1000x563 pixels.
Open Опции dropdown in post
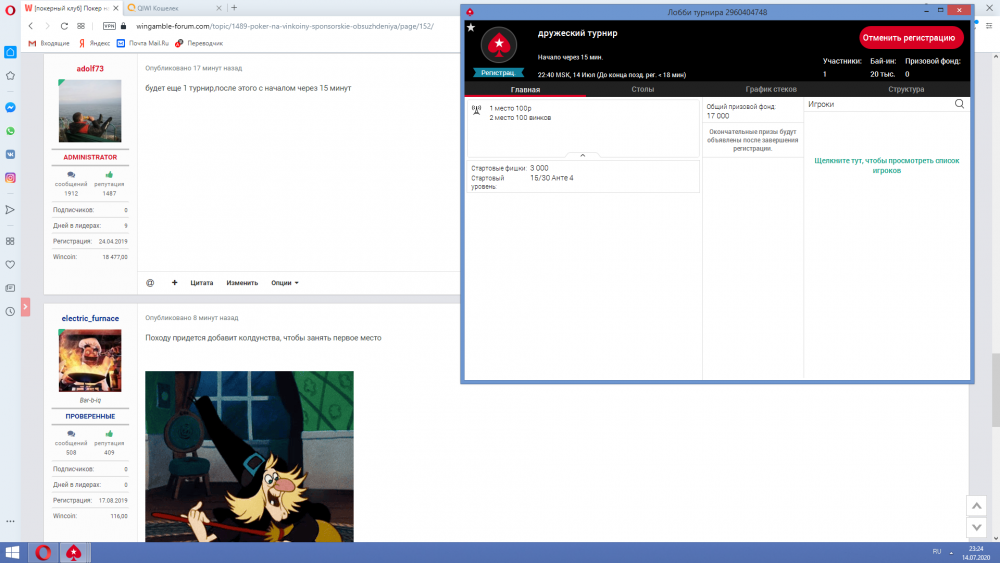point(284,282)
